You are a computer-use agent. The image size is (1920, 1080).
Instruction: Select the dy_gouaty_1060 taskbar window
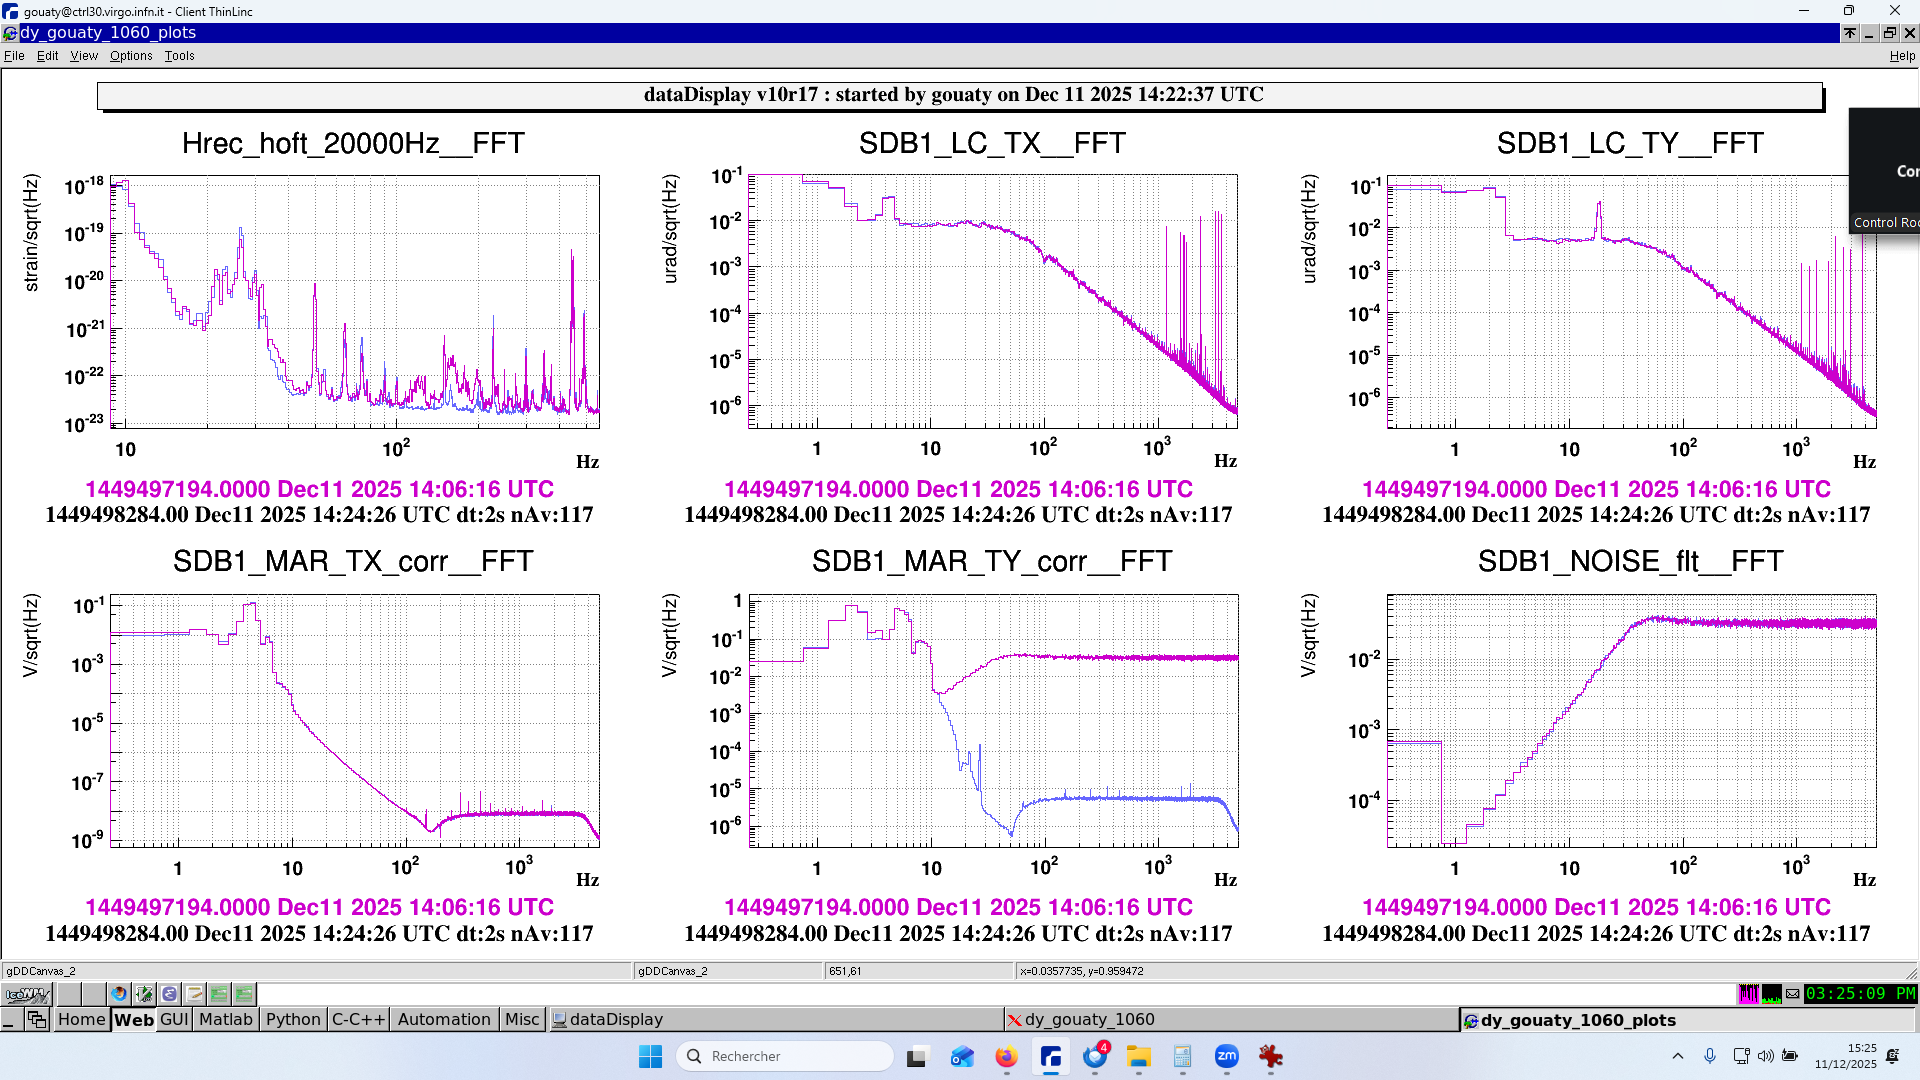(1089, 1019)
